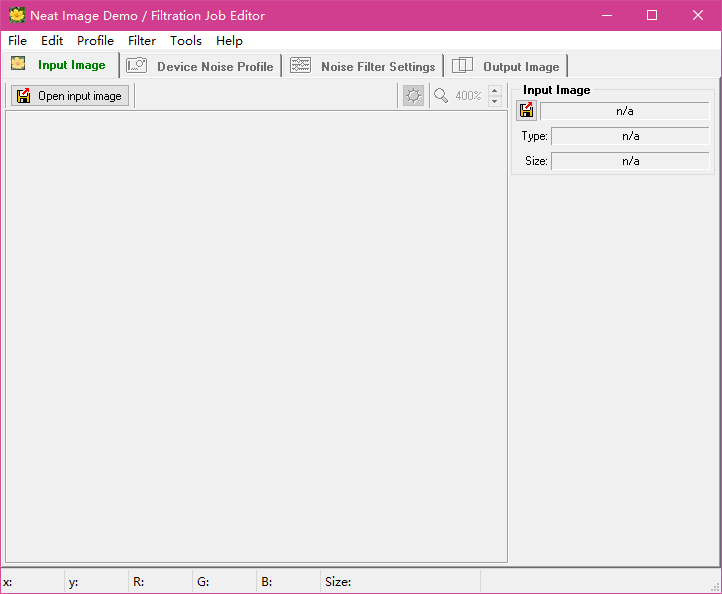The image size is (722, 594).
Task: Open the Help menu
Action: pyautogui.click(x=229, y=41)
